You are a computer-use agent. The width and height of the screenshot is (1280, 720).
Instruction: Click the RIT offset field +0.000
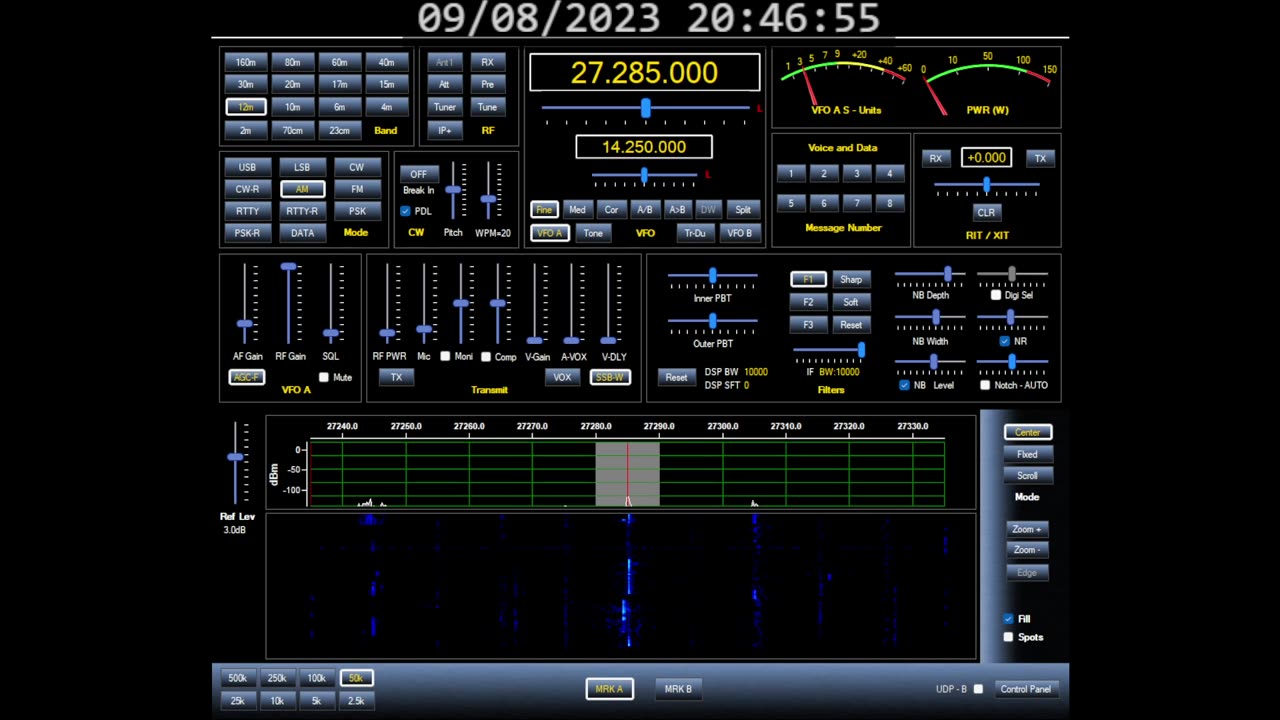986,158
